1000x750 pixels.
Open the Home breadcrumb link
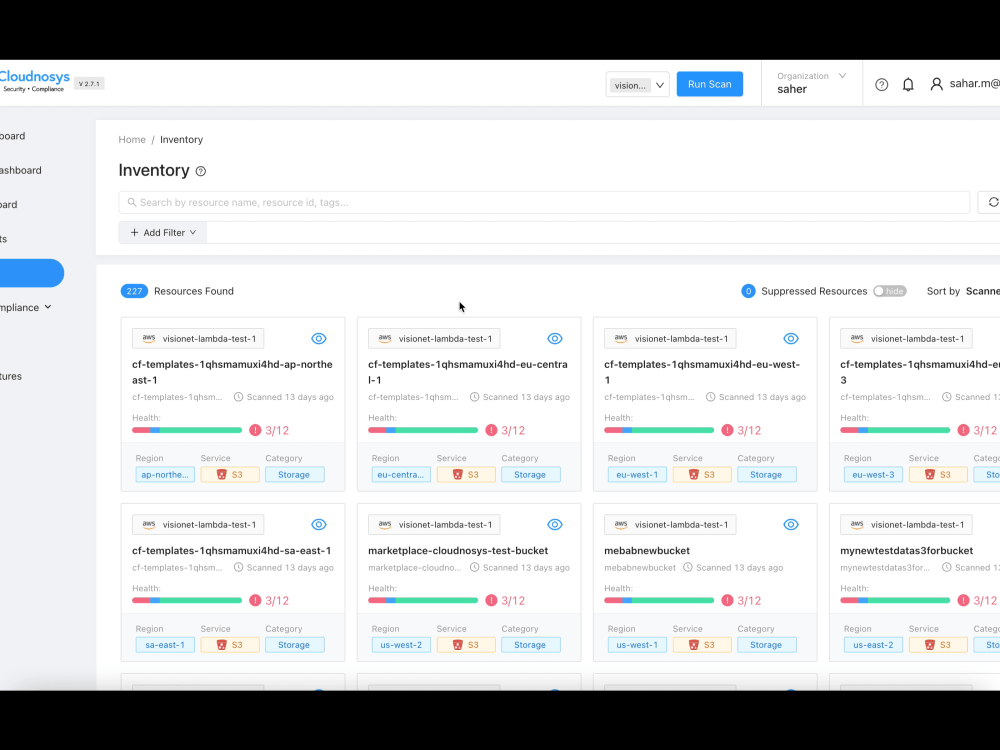132,139
